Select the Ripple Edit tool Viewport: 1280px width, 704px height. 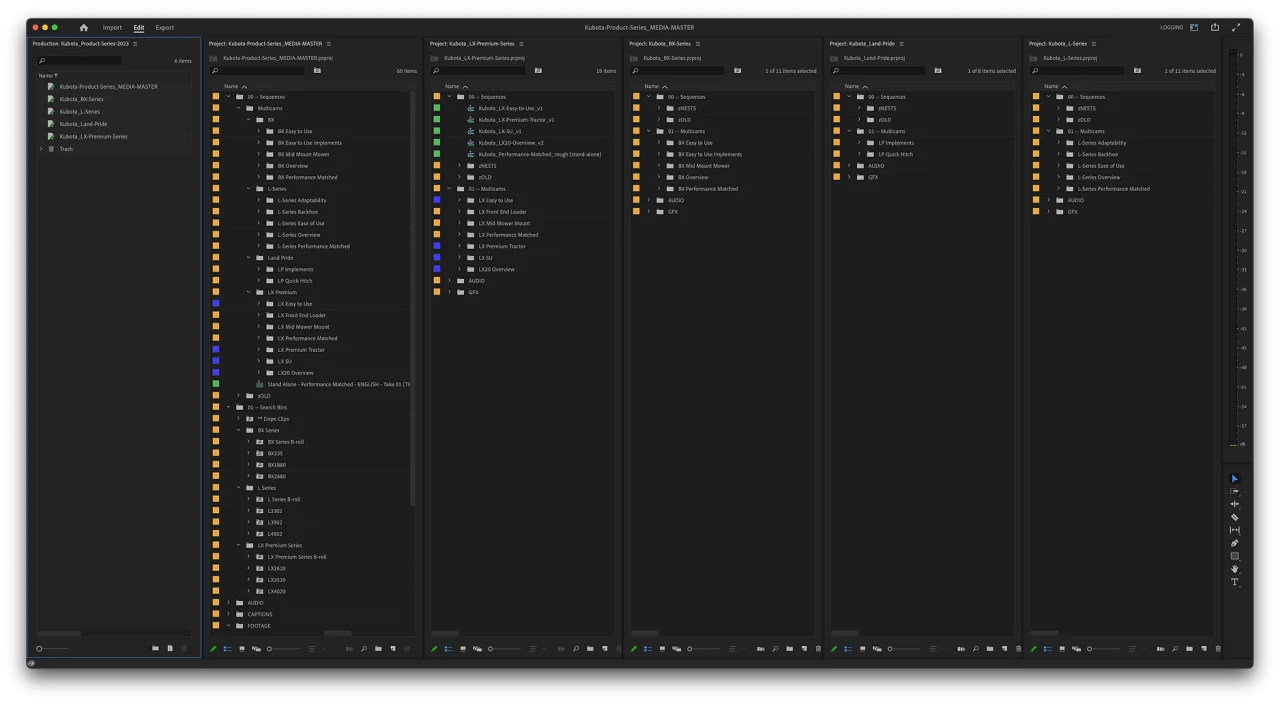1234,505
